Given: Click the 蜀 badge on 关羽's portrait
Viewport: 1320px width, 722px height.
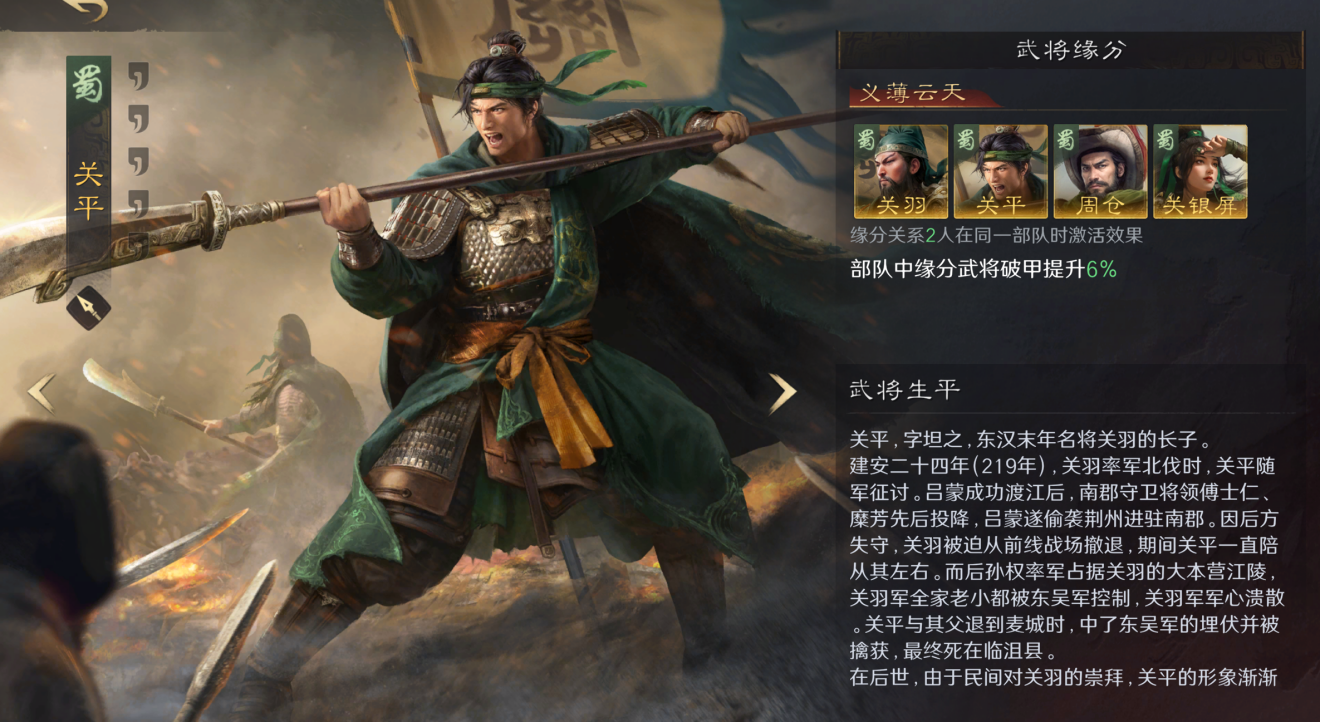Looking at the screenshot, I should click(864, 137).
